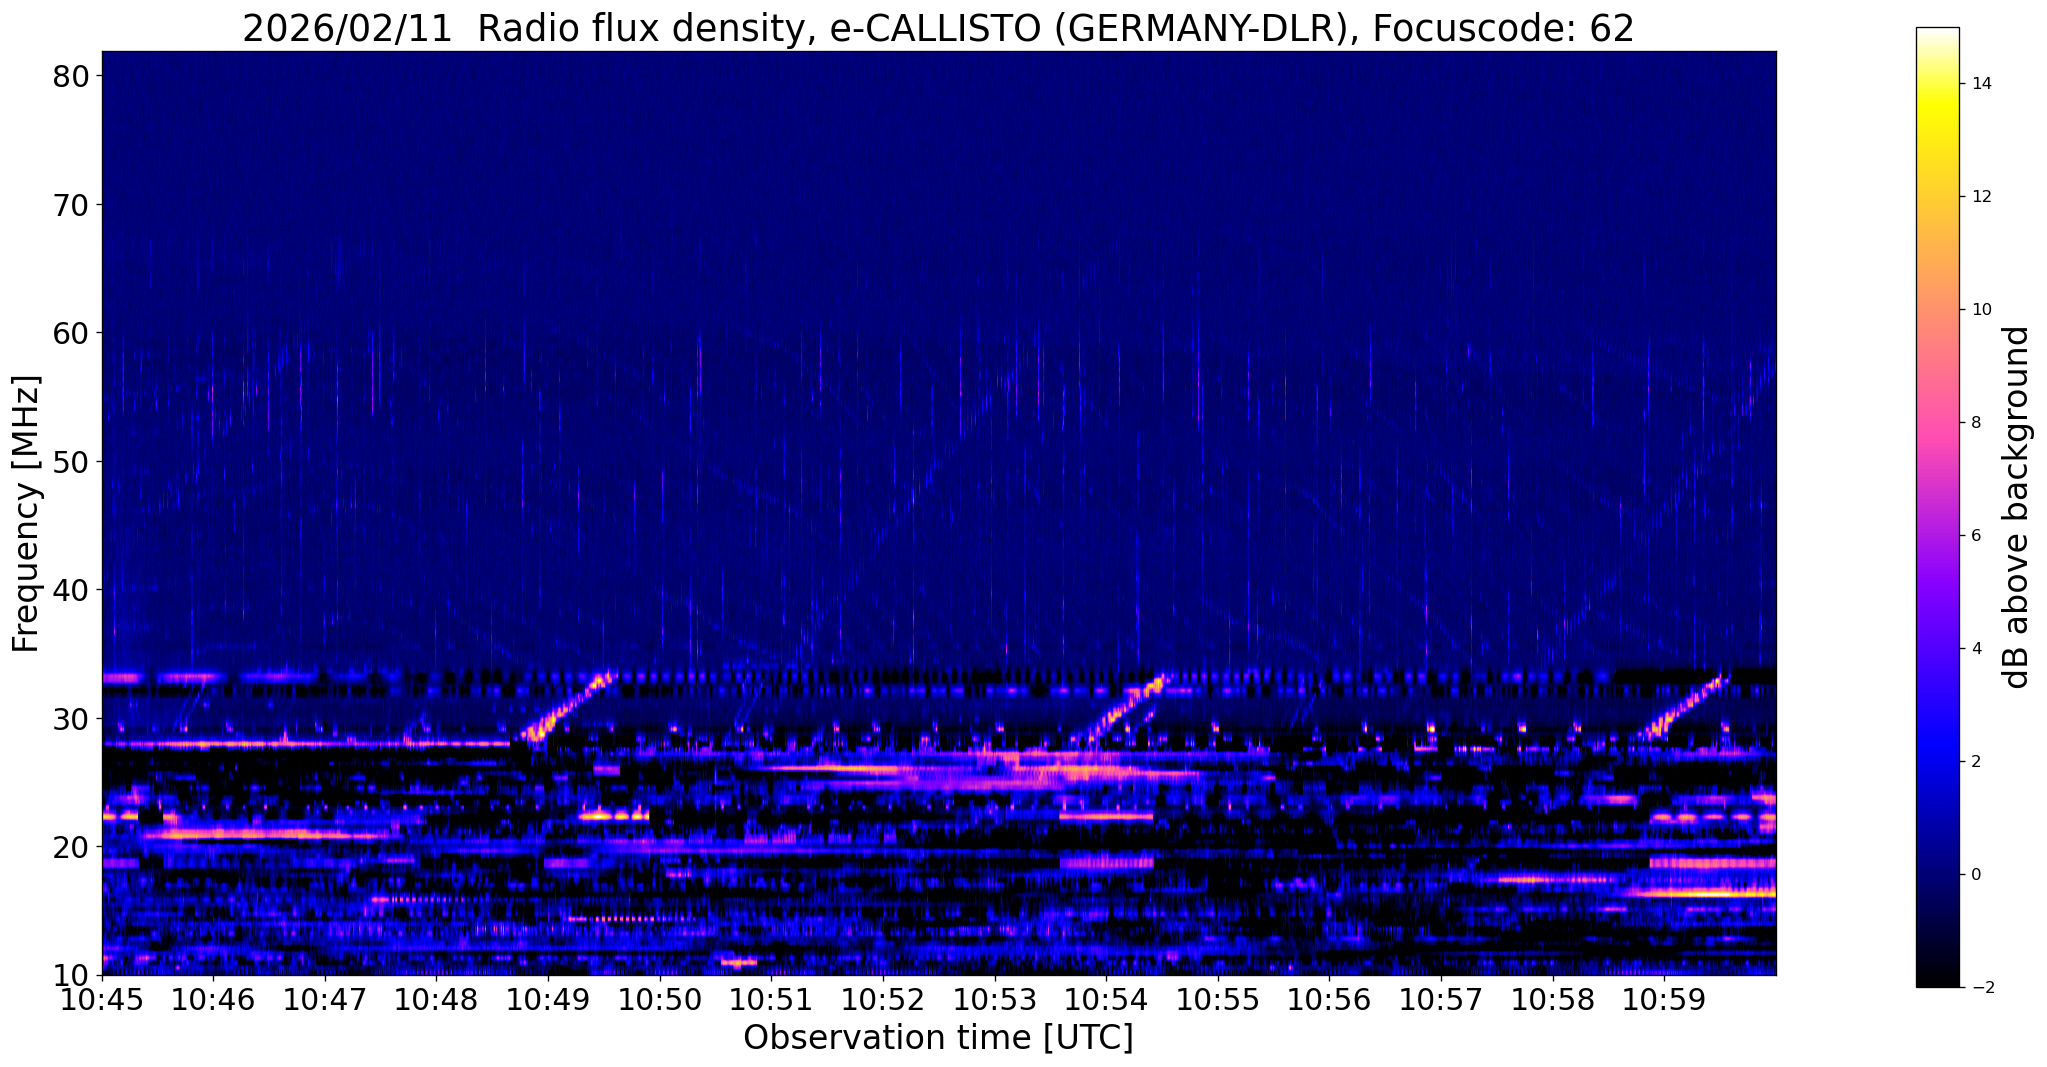Click the 30 MHz frequency tick label
Image resolution: width=2047 pixels, height=1067 pixels.
click(x=71, y=718)
